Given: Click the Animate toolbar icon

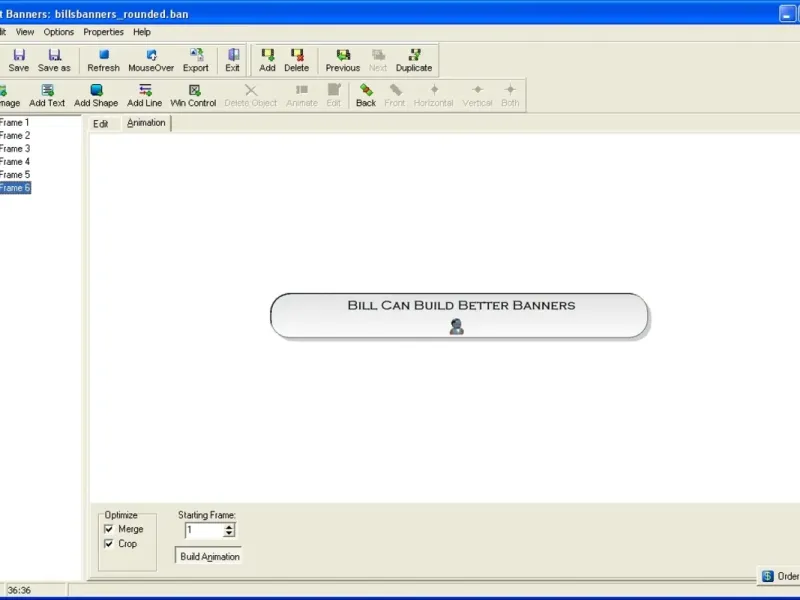Looking at the screenshot, I should coord(302,95).
